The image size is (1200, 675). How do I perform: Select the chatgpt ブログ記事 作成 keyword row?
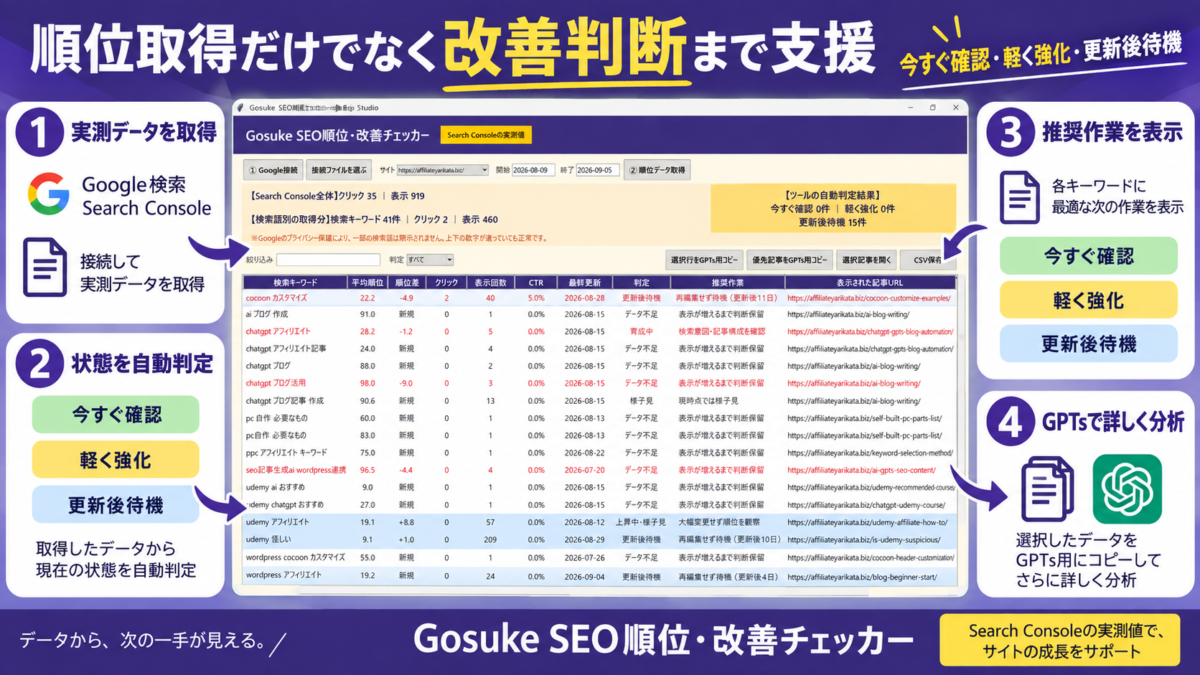click(x=599, y=400)
